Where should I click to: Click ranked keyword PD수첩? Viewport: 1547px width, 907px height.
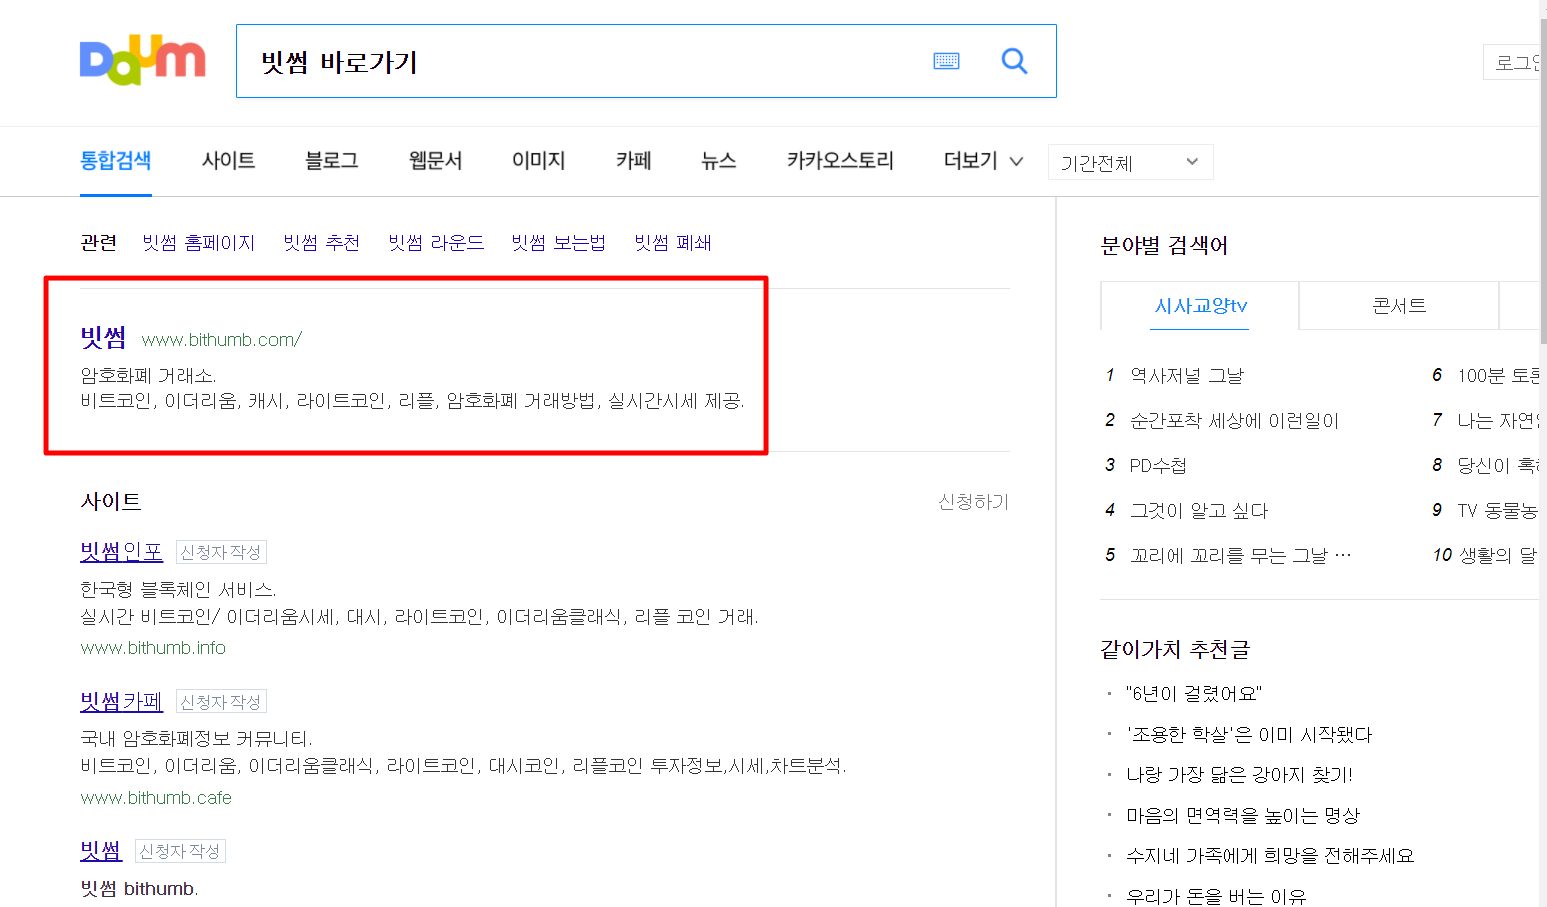click(x=1158, y=466)
